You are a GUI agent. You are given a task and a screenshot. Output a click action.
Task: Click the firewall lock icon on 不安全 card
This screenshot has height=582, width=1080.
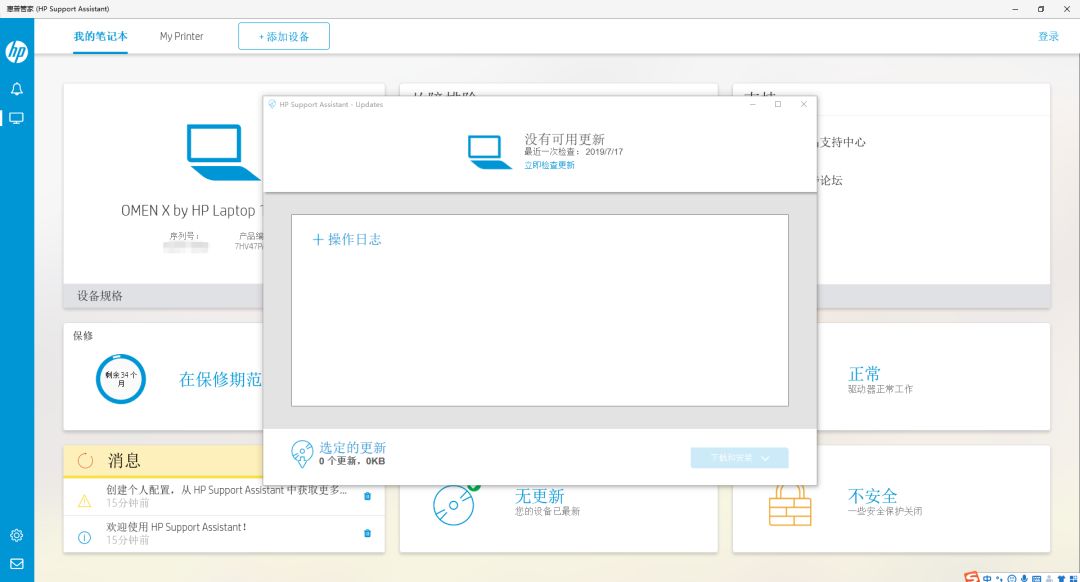tap(789, 505)
